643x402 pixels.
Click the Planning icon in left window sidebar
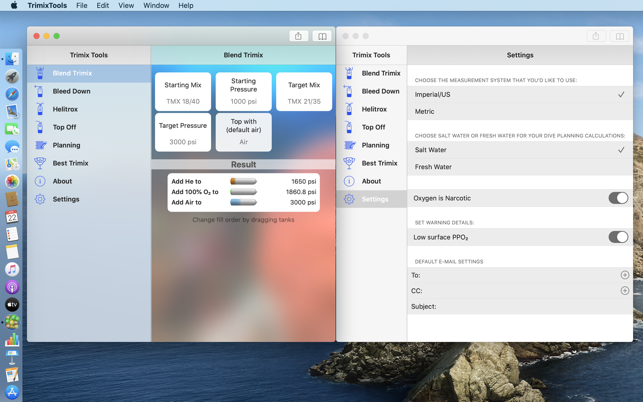[40, 145]
